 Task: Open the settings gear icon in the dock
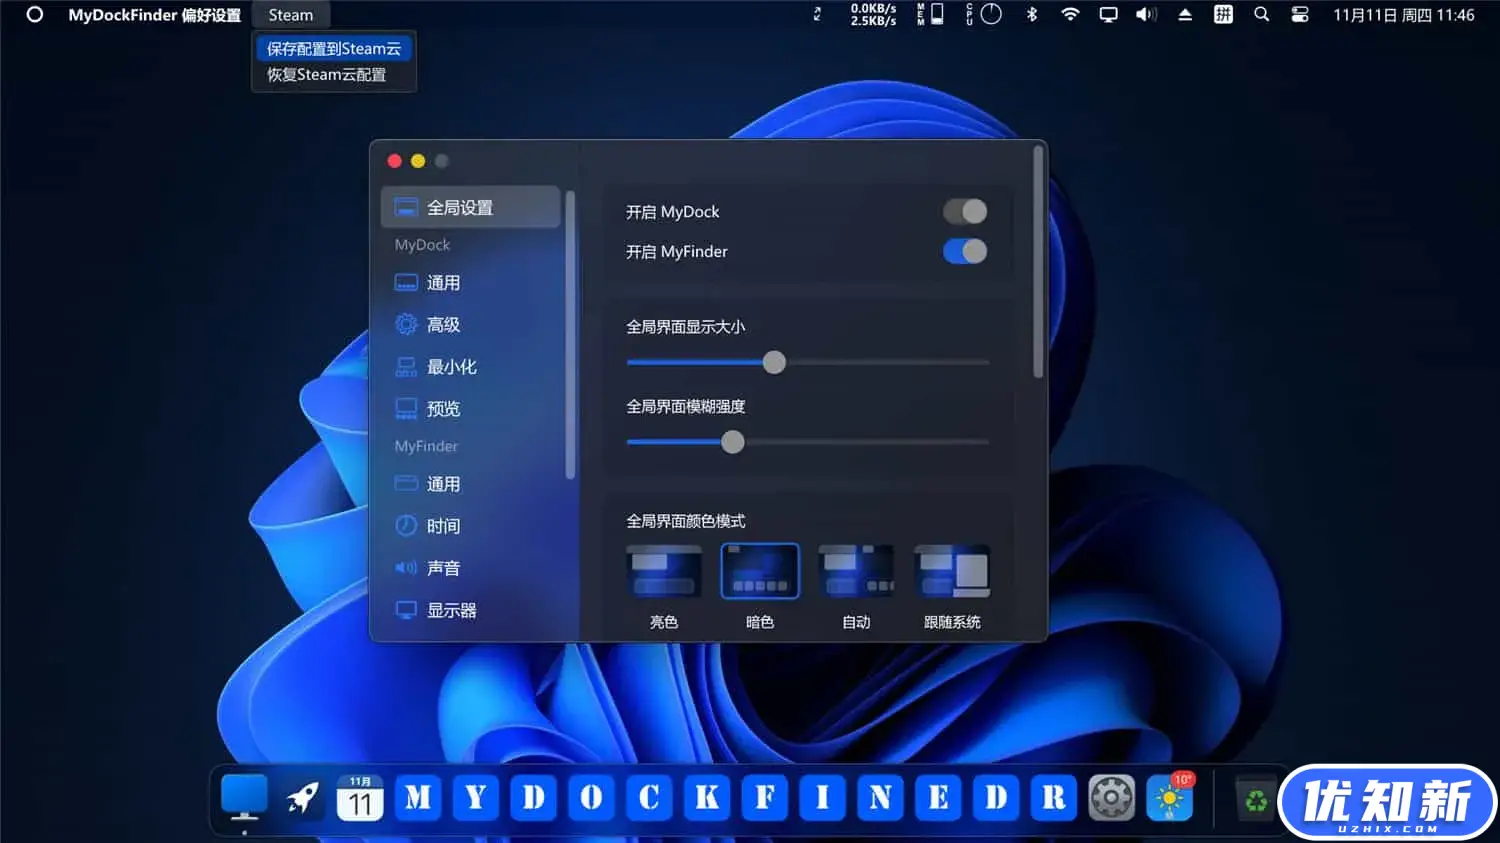[x=1111, y=797]
